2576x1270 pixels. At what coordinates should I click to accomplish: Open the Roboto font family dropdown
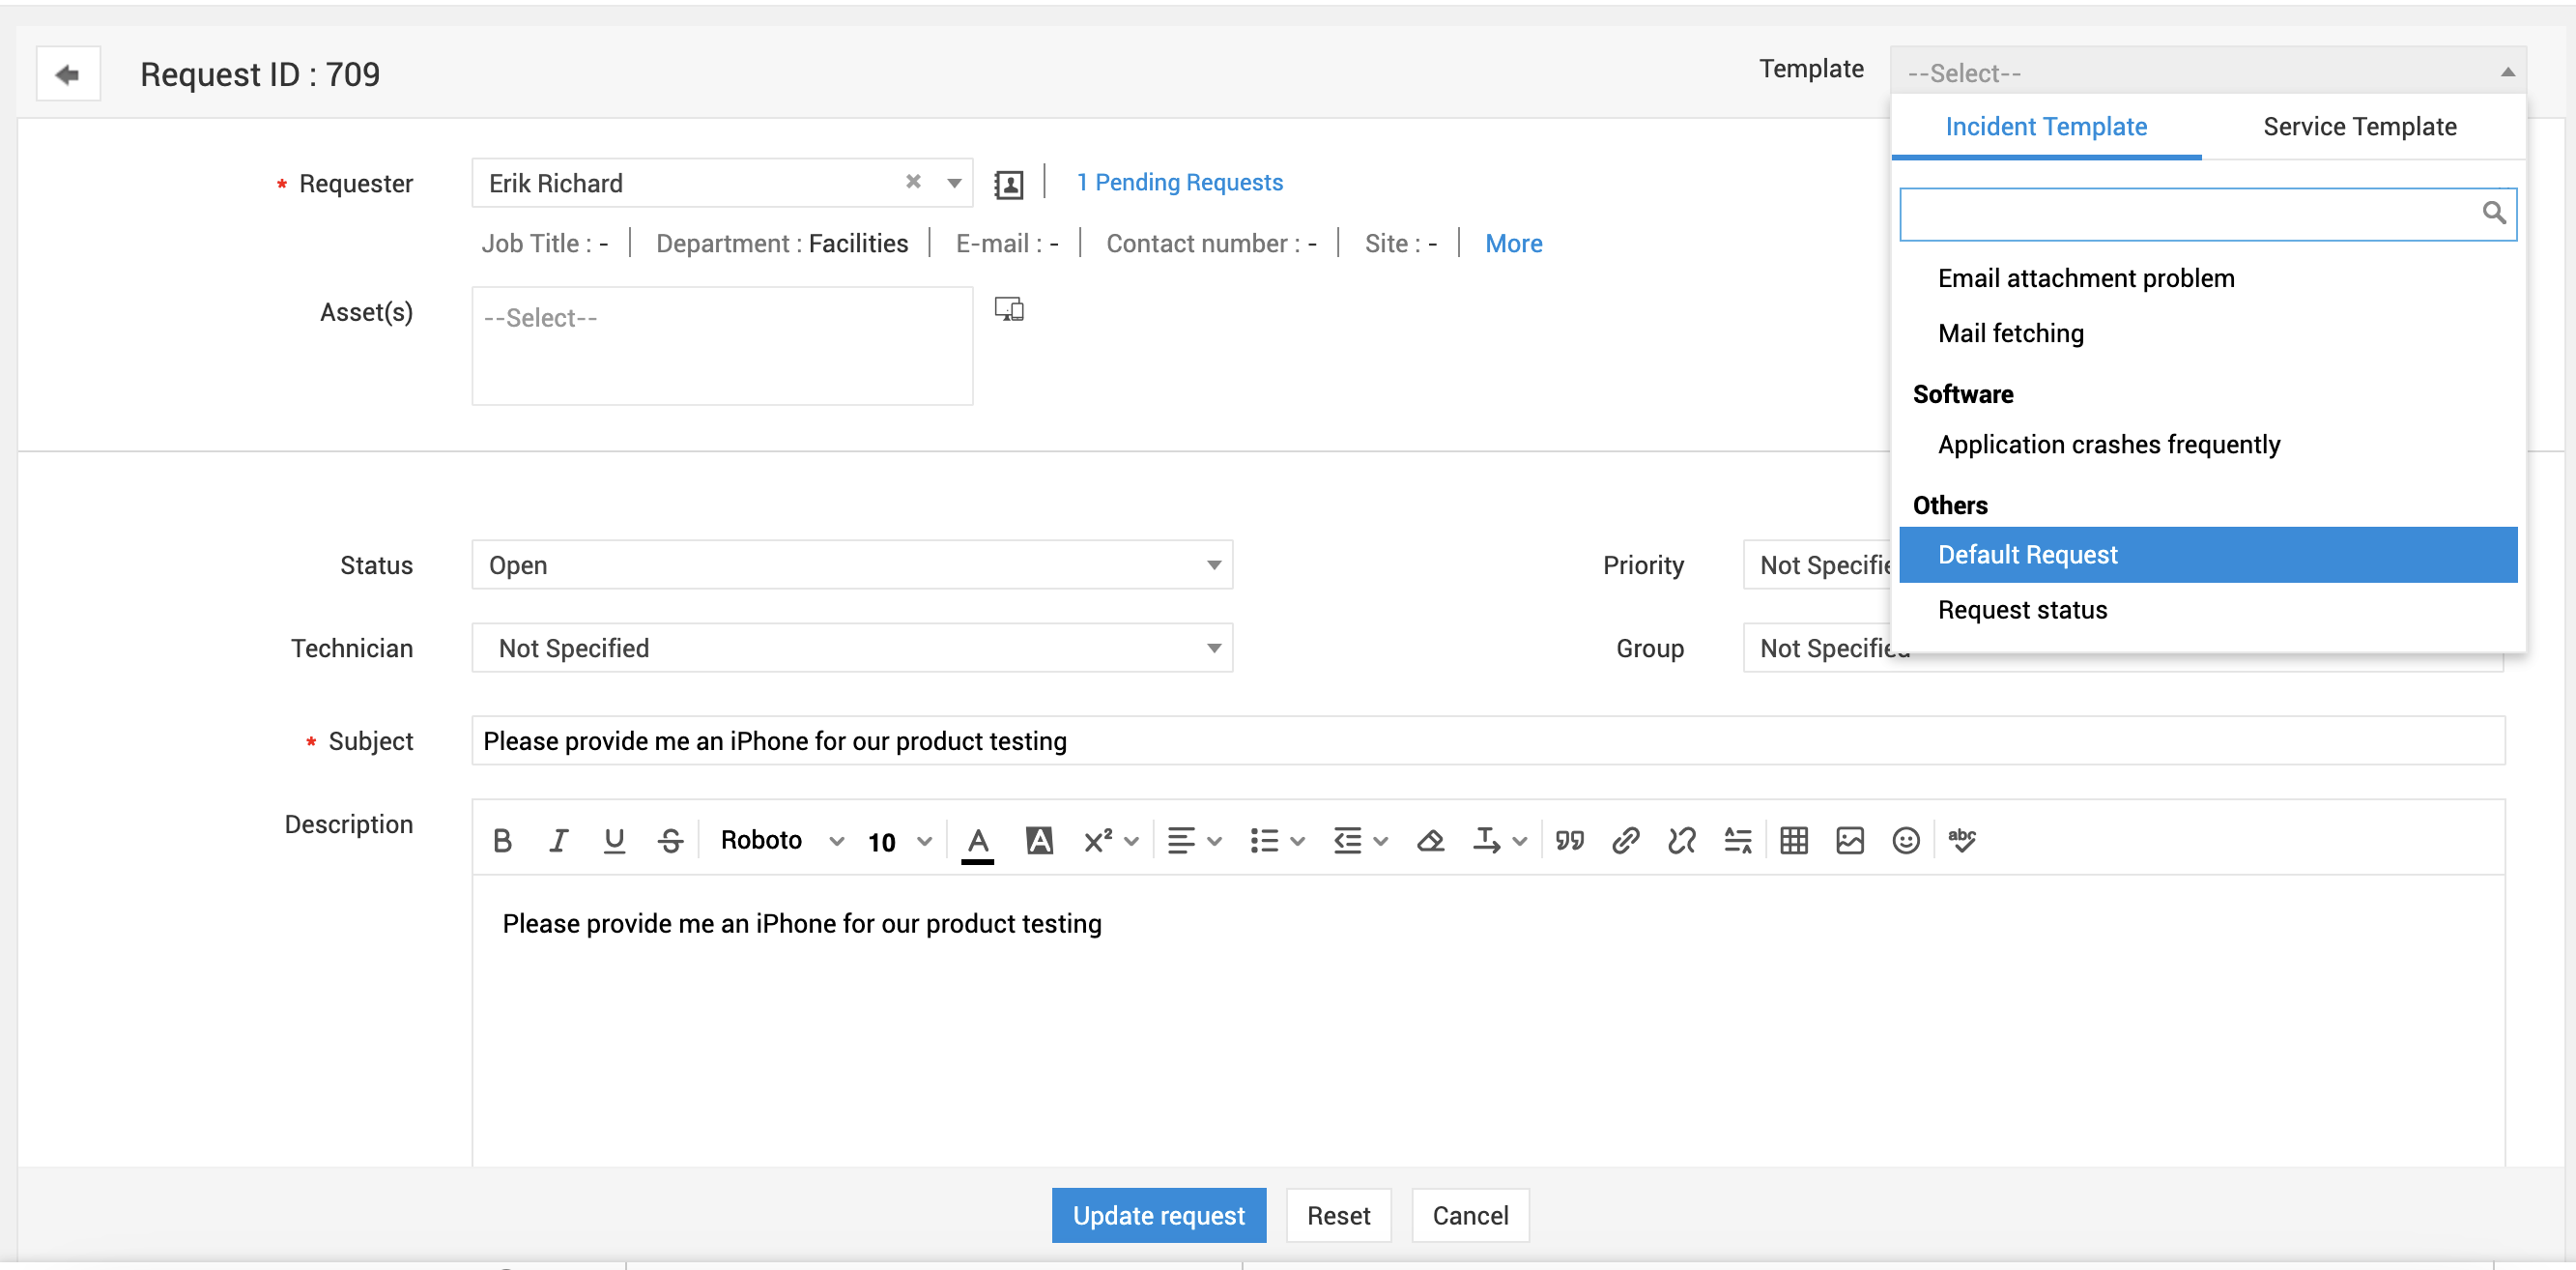782,840
